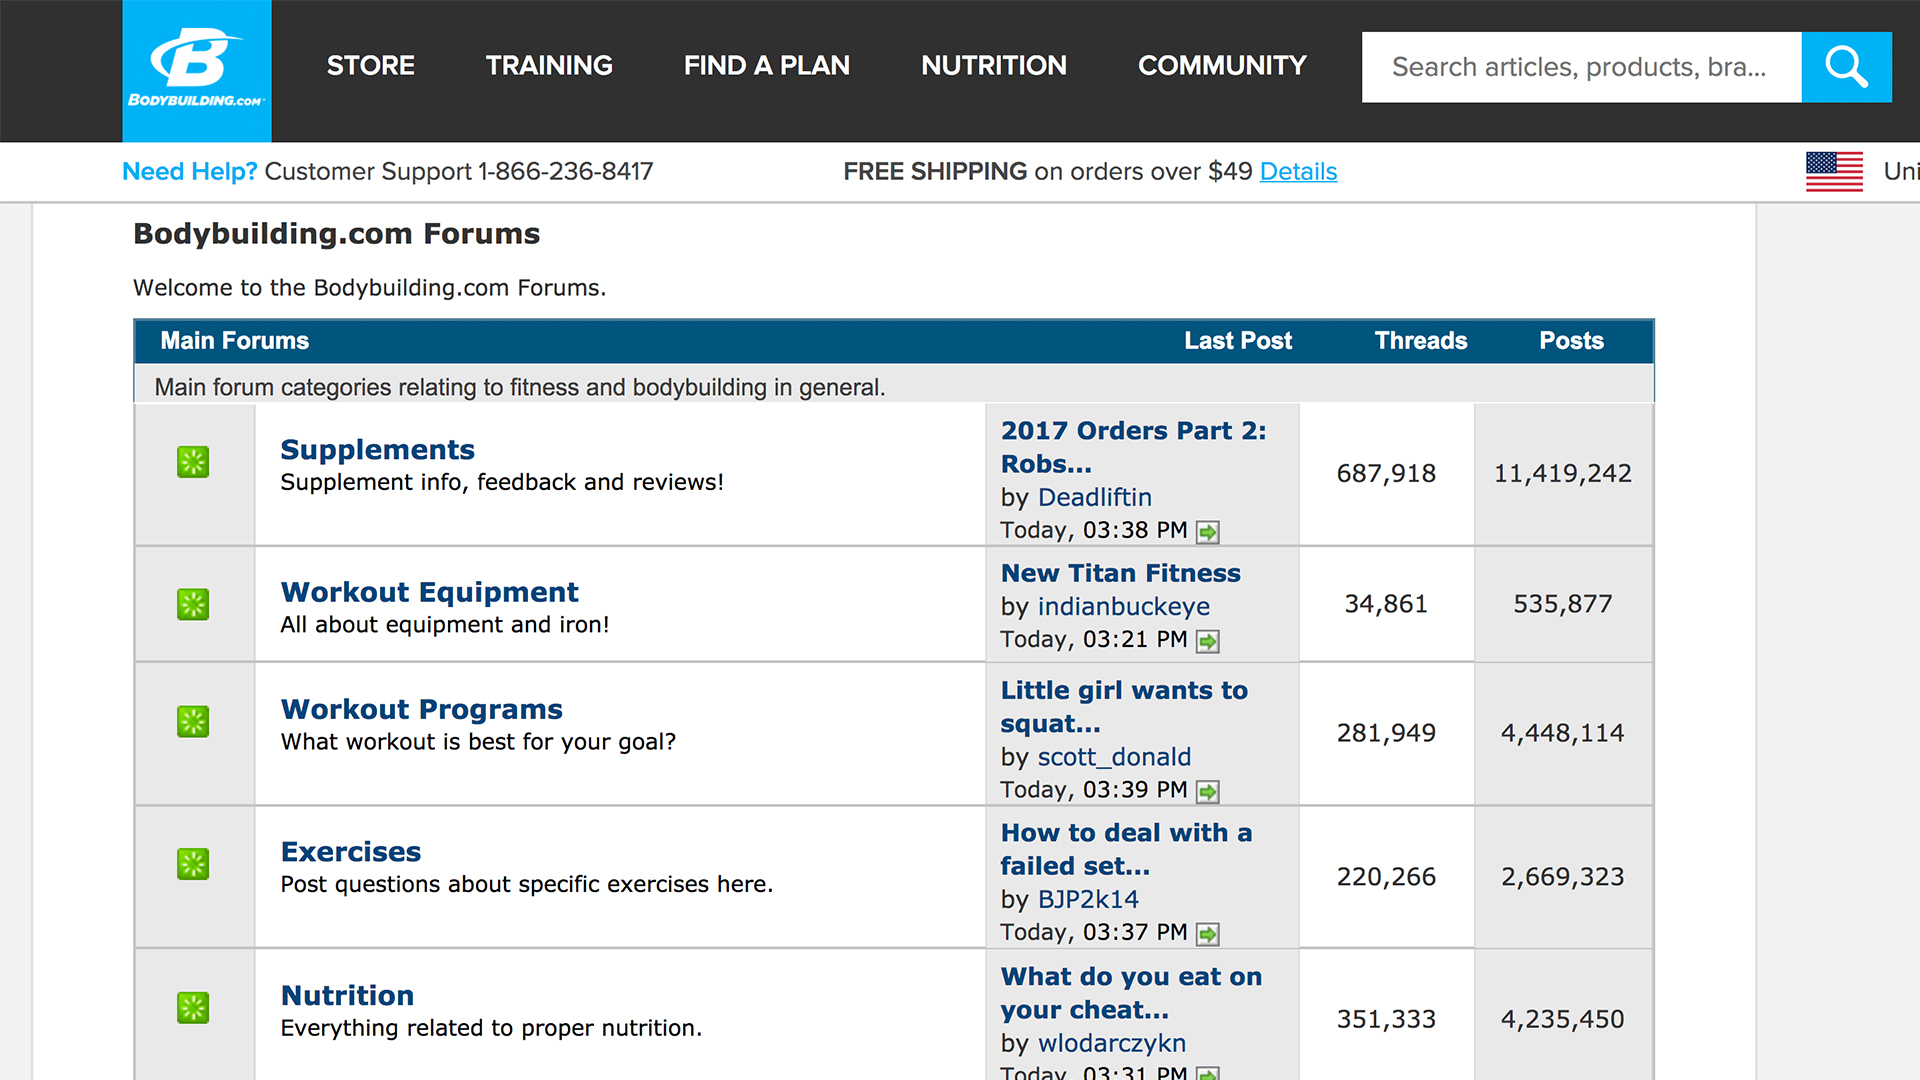
Task: Click the Exercises forum status icon
Action: [x=193, y=864]
